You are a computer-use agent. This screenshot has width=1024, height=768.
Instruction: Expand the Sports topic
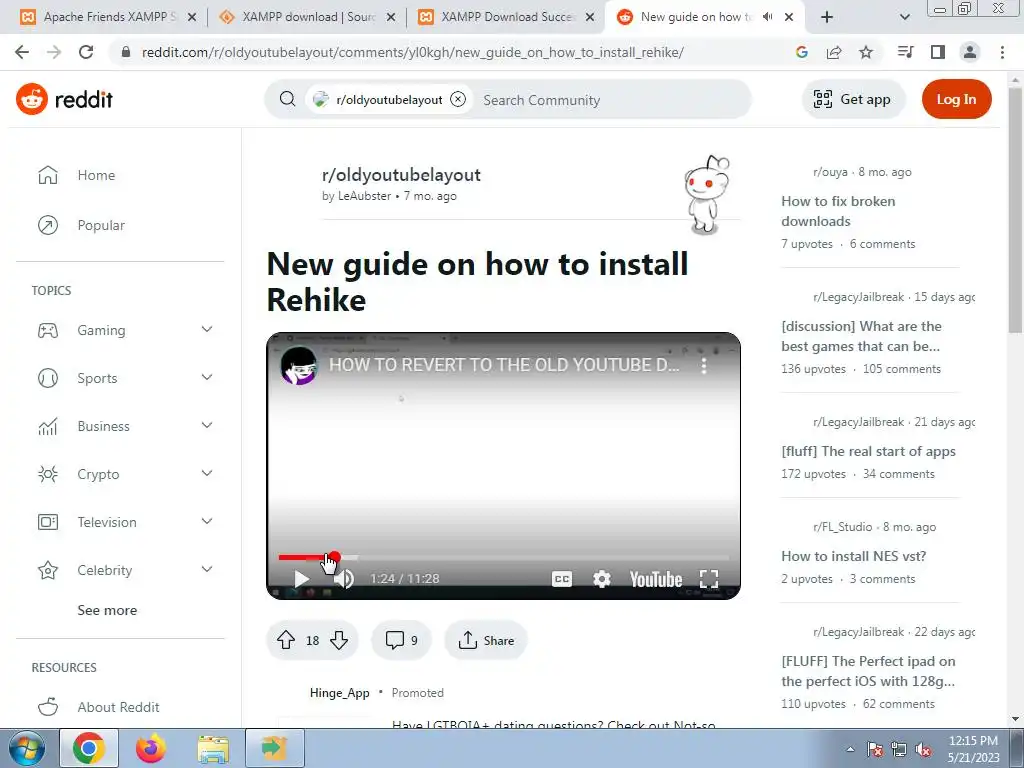click(x=207, y=377)
